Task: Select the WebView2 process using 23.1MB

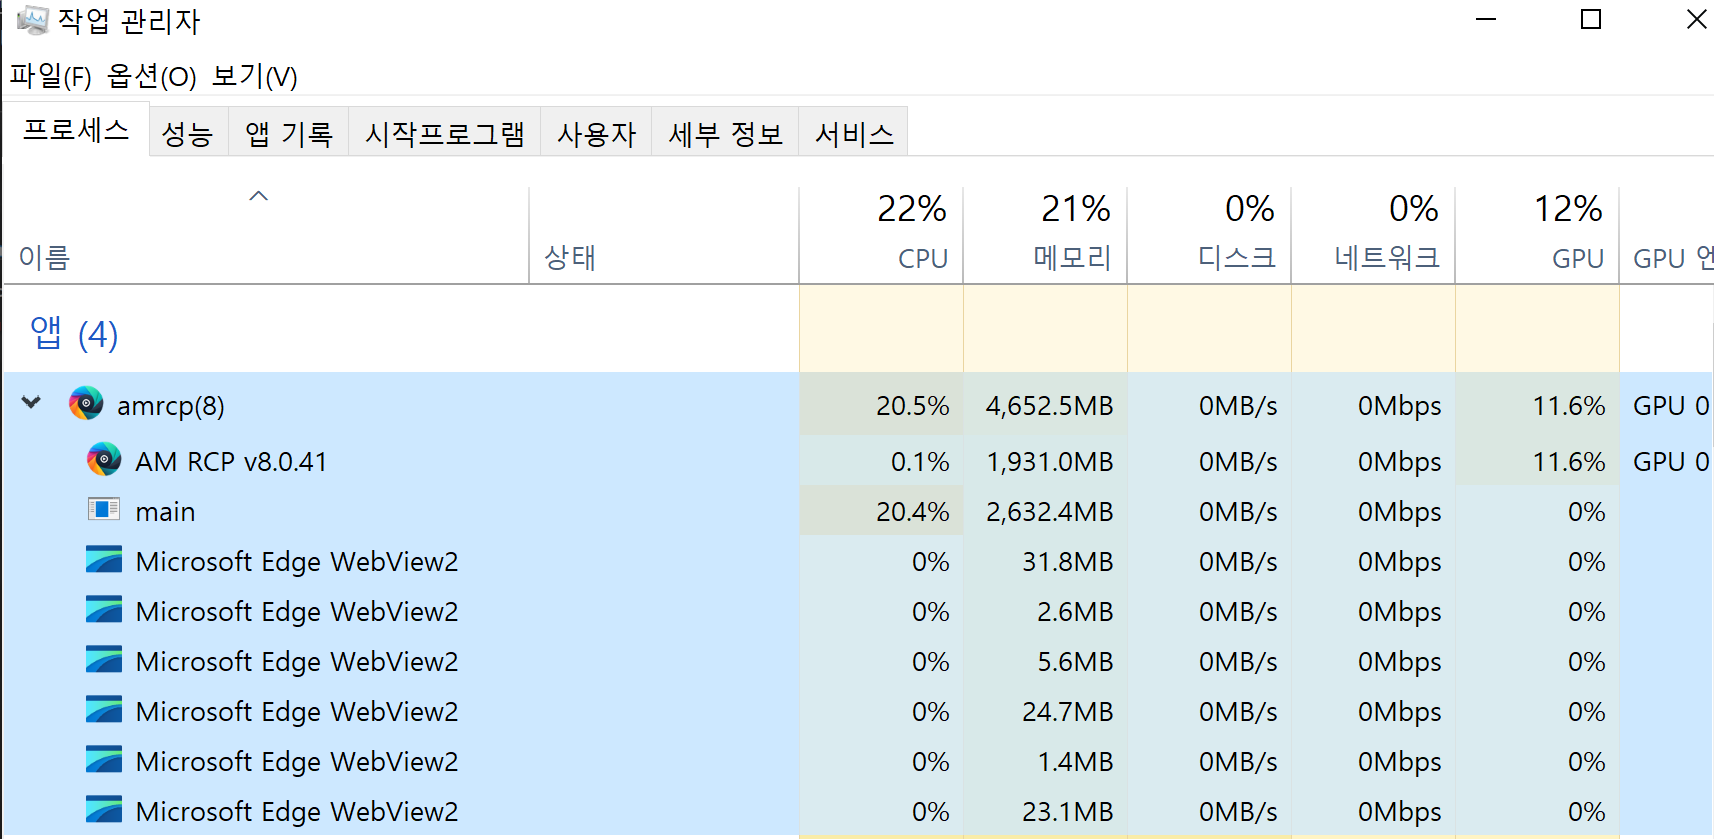Action: (x=297, y=811)
